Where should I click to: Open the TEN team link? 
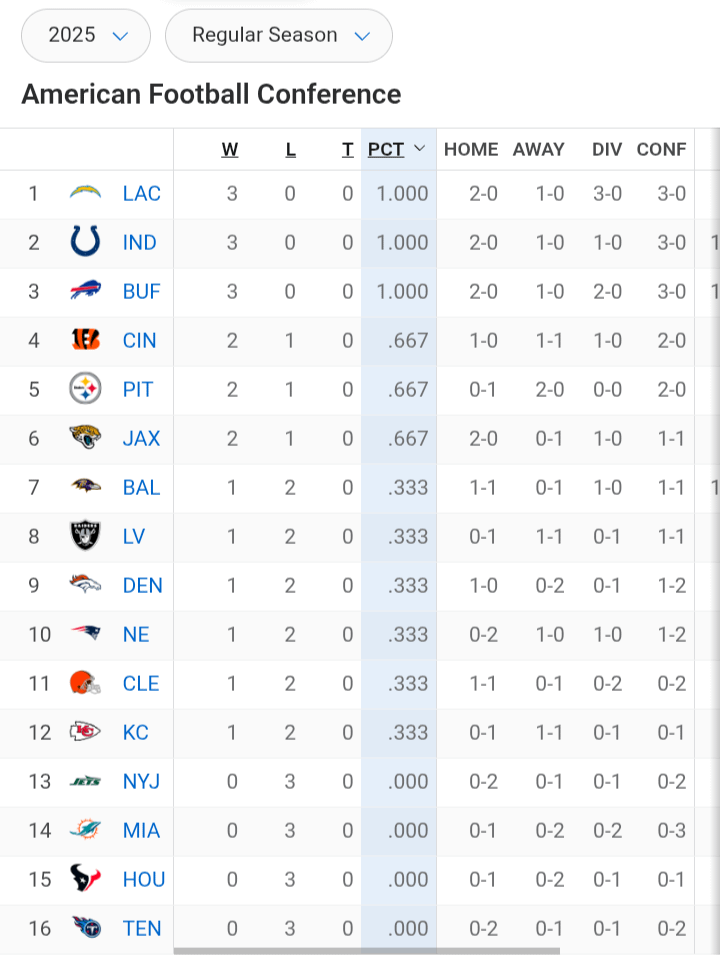point(141,928)
